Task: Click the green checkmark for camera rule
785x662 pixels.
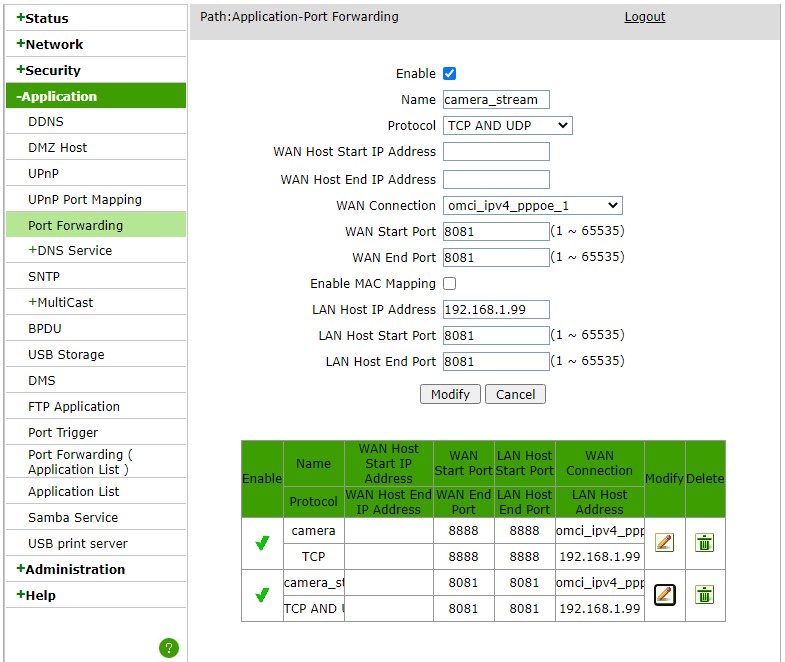Action: pos(262,543)
